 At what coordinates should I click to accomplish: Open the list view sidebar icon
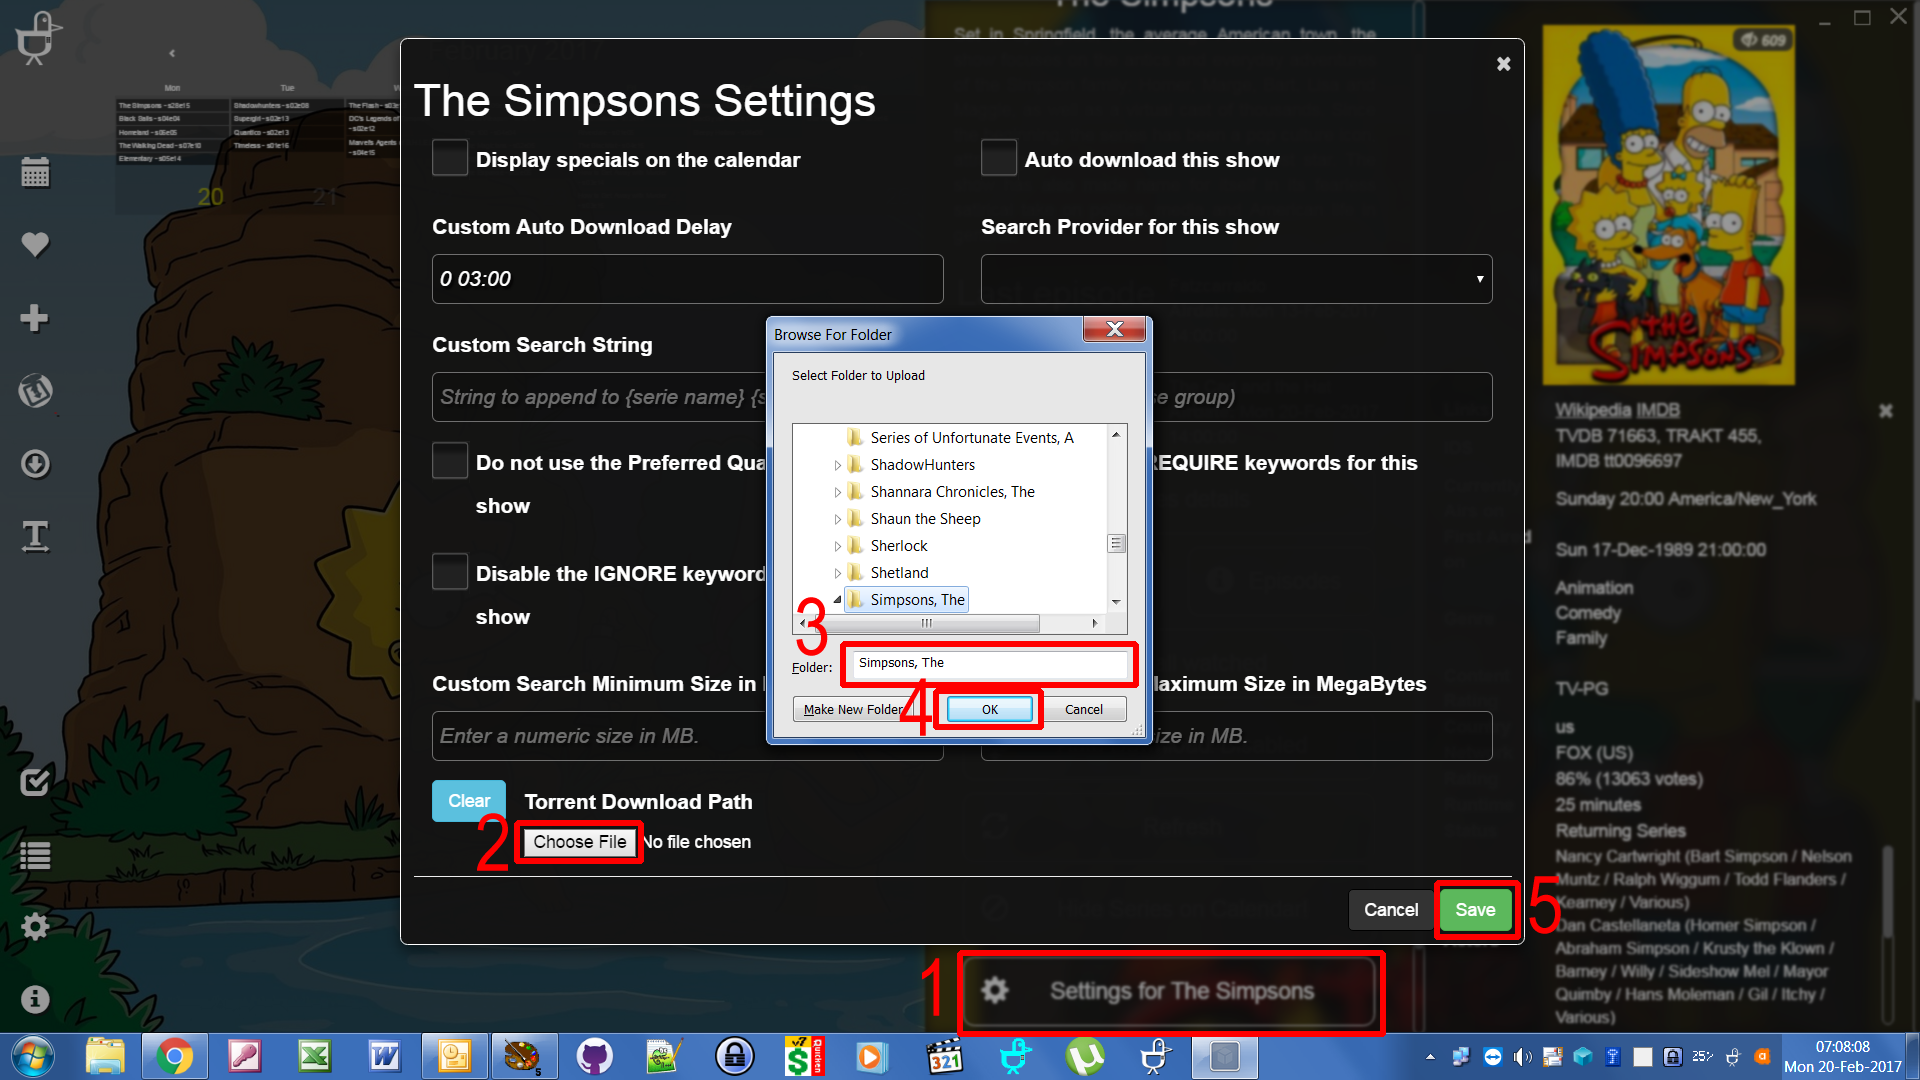tap(35, 856)
